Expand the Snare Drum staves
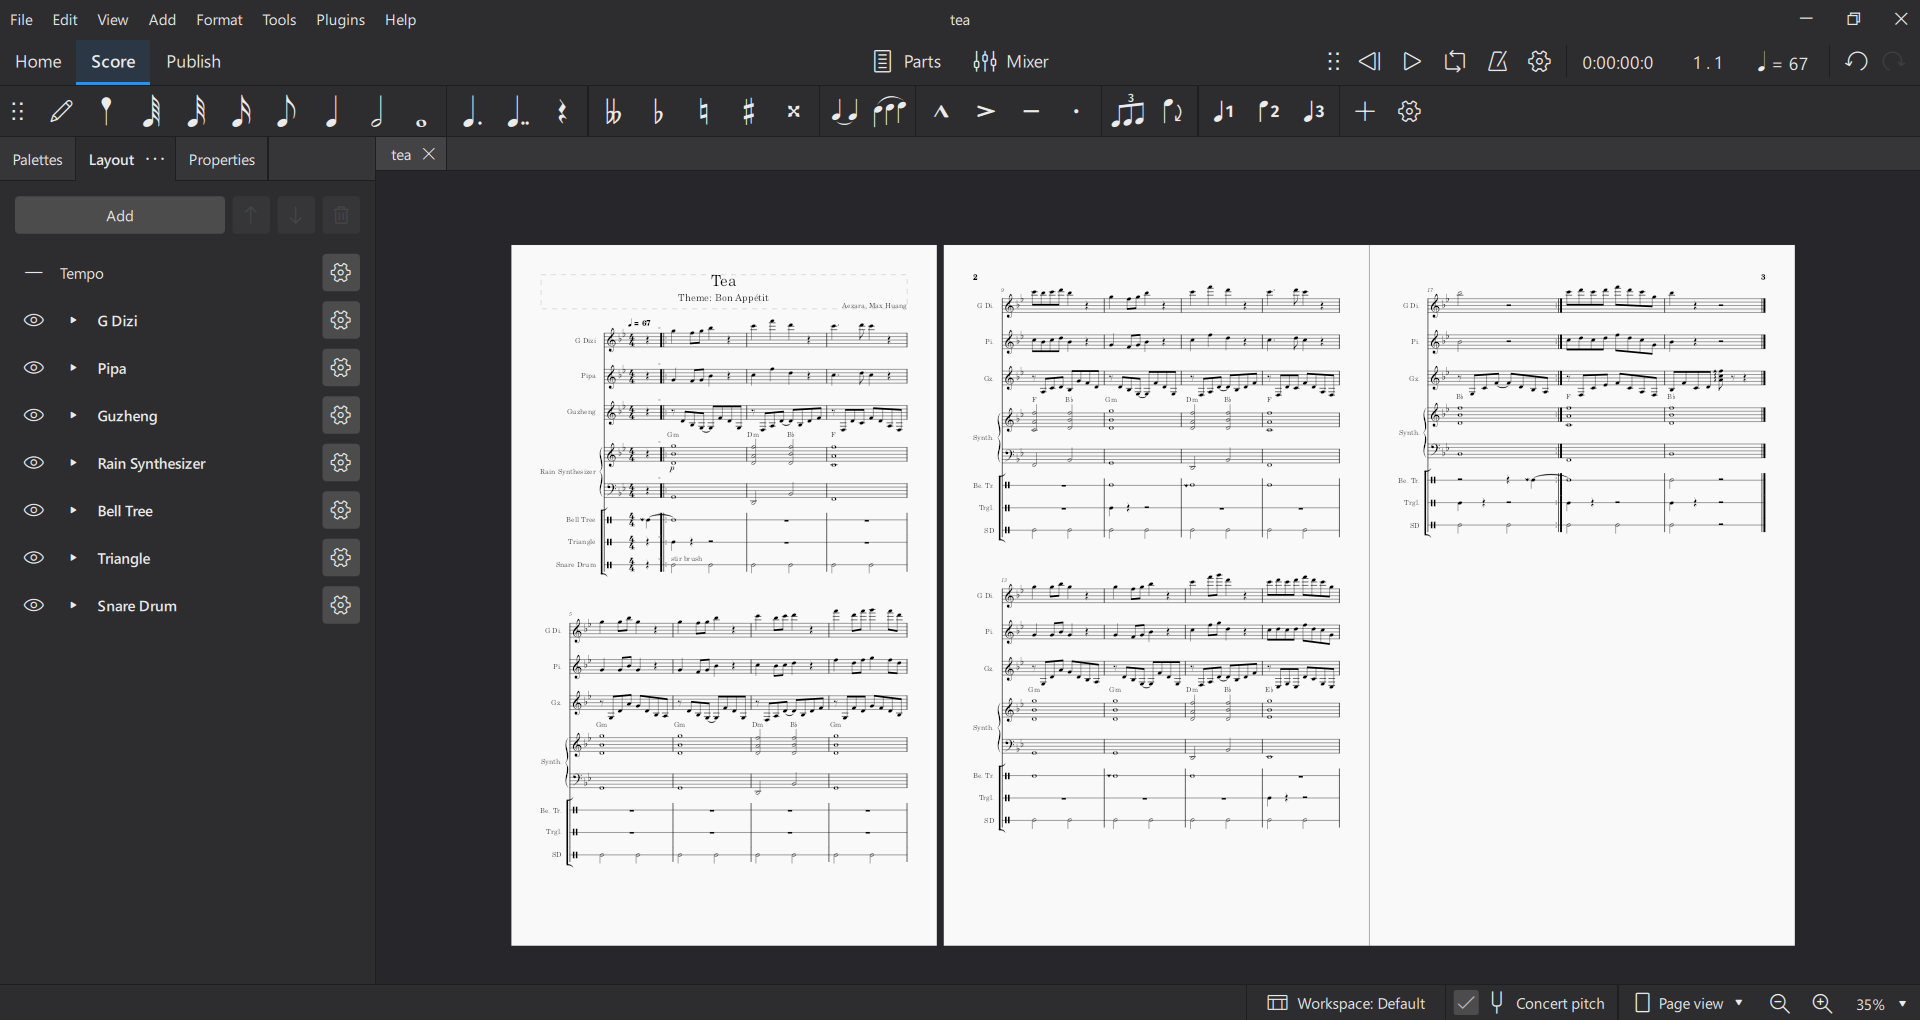Image resolution: width=1920 pixels, height=1020 pixels. [73, 606]
